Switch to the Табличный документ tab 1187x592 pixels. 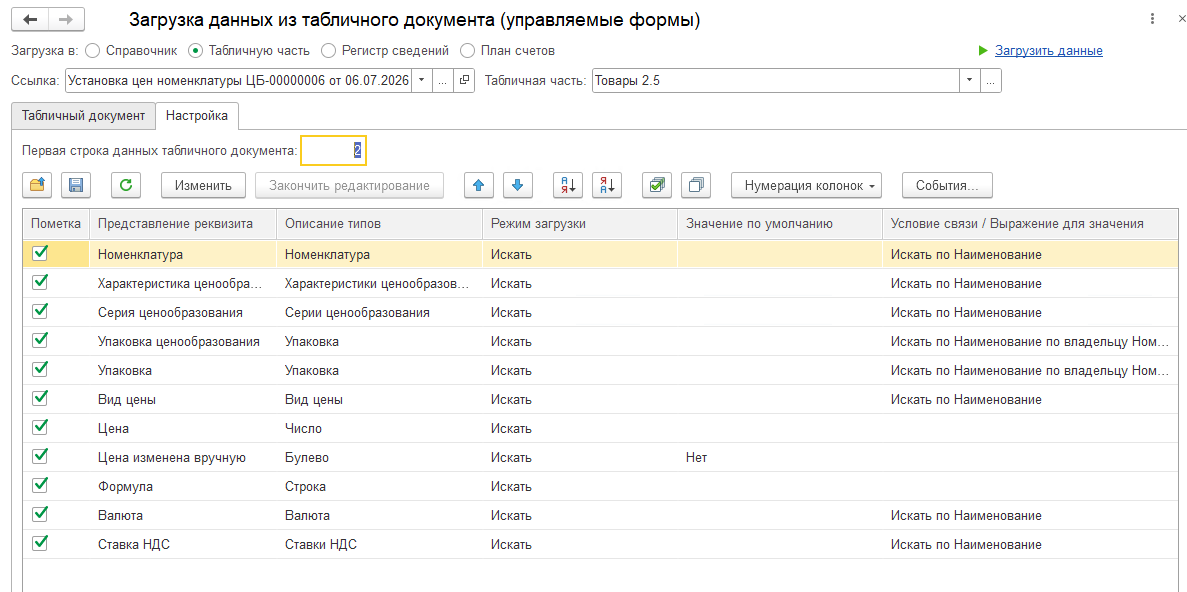[83, 116]
